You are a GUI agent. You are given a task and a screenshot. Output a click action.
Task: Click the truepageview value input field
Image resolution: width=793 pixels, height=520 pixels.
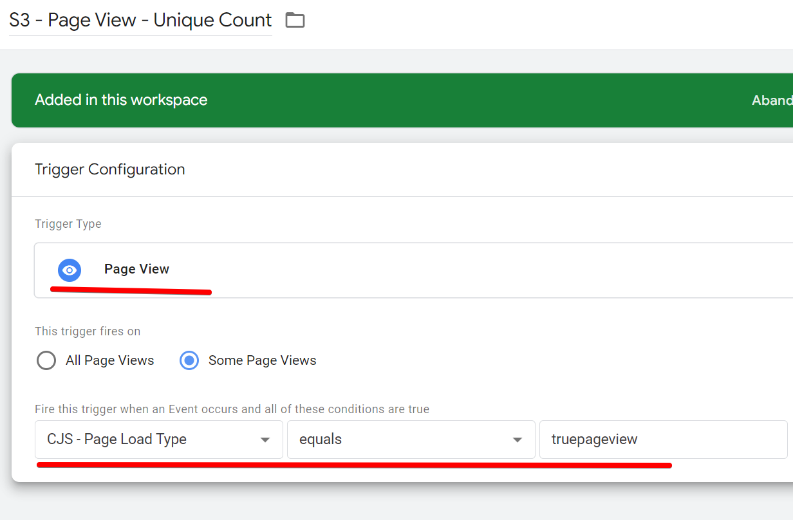(x=663, y=439)
